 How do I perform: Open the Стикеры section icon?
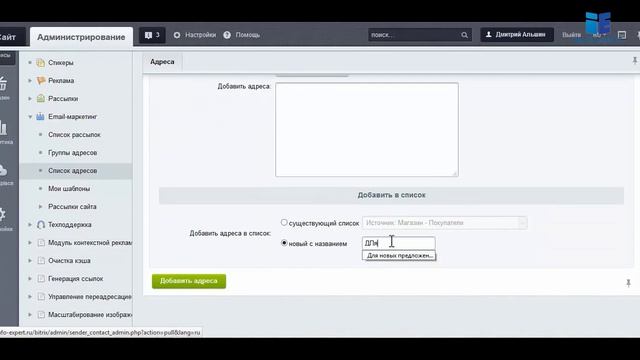[40, 62]
